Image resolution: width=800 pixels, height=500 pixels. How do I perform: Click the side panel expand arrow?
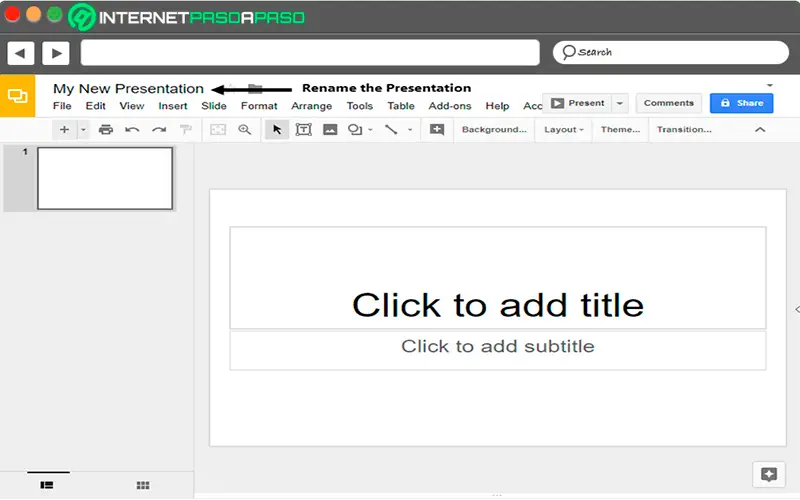click(797, 309)
